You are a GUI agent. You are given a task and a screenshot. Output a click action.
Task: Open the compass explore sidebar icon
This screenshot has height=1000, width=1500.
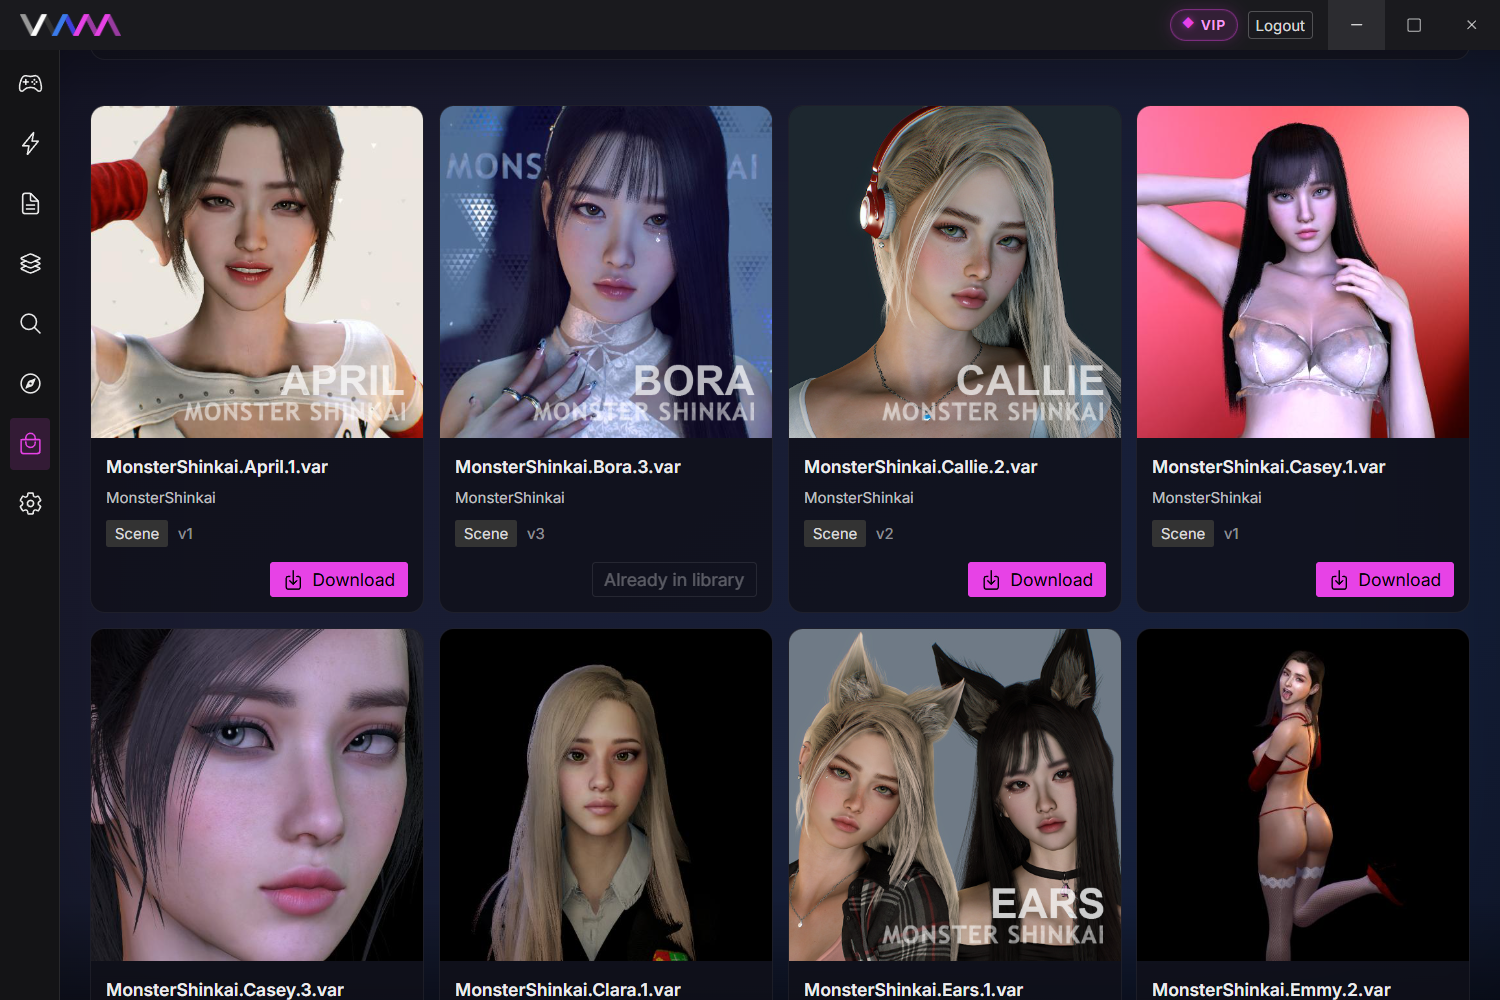point(30,384)
